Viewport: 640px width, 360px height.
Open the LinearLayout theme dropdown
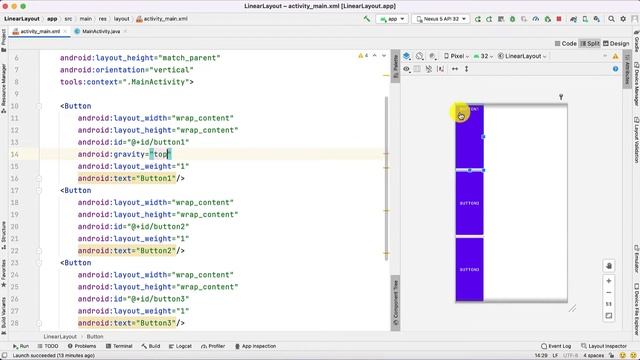click(522, 56)
